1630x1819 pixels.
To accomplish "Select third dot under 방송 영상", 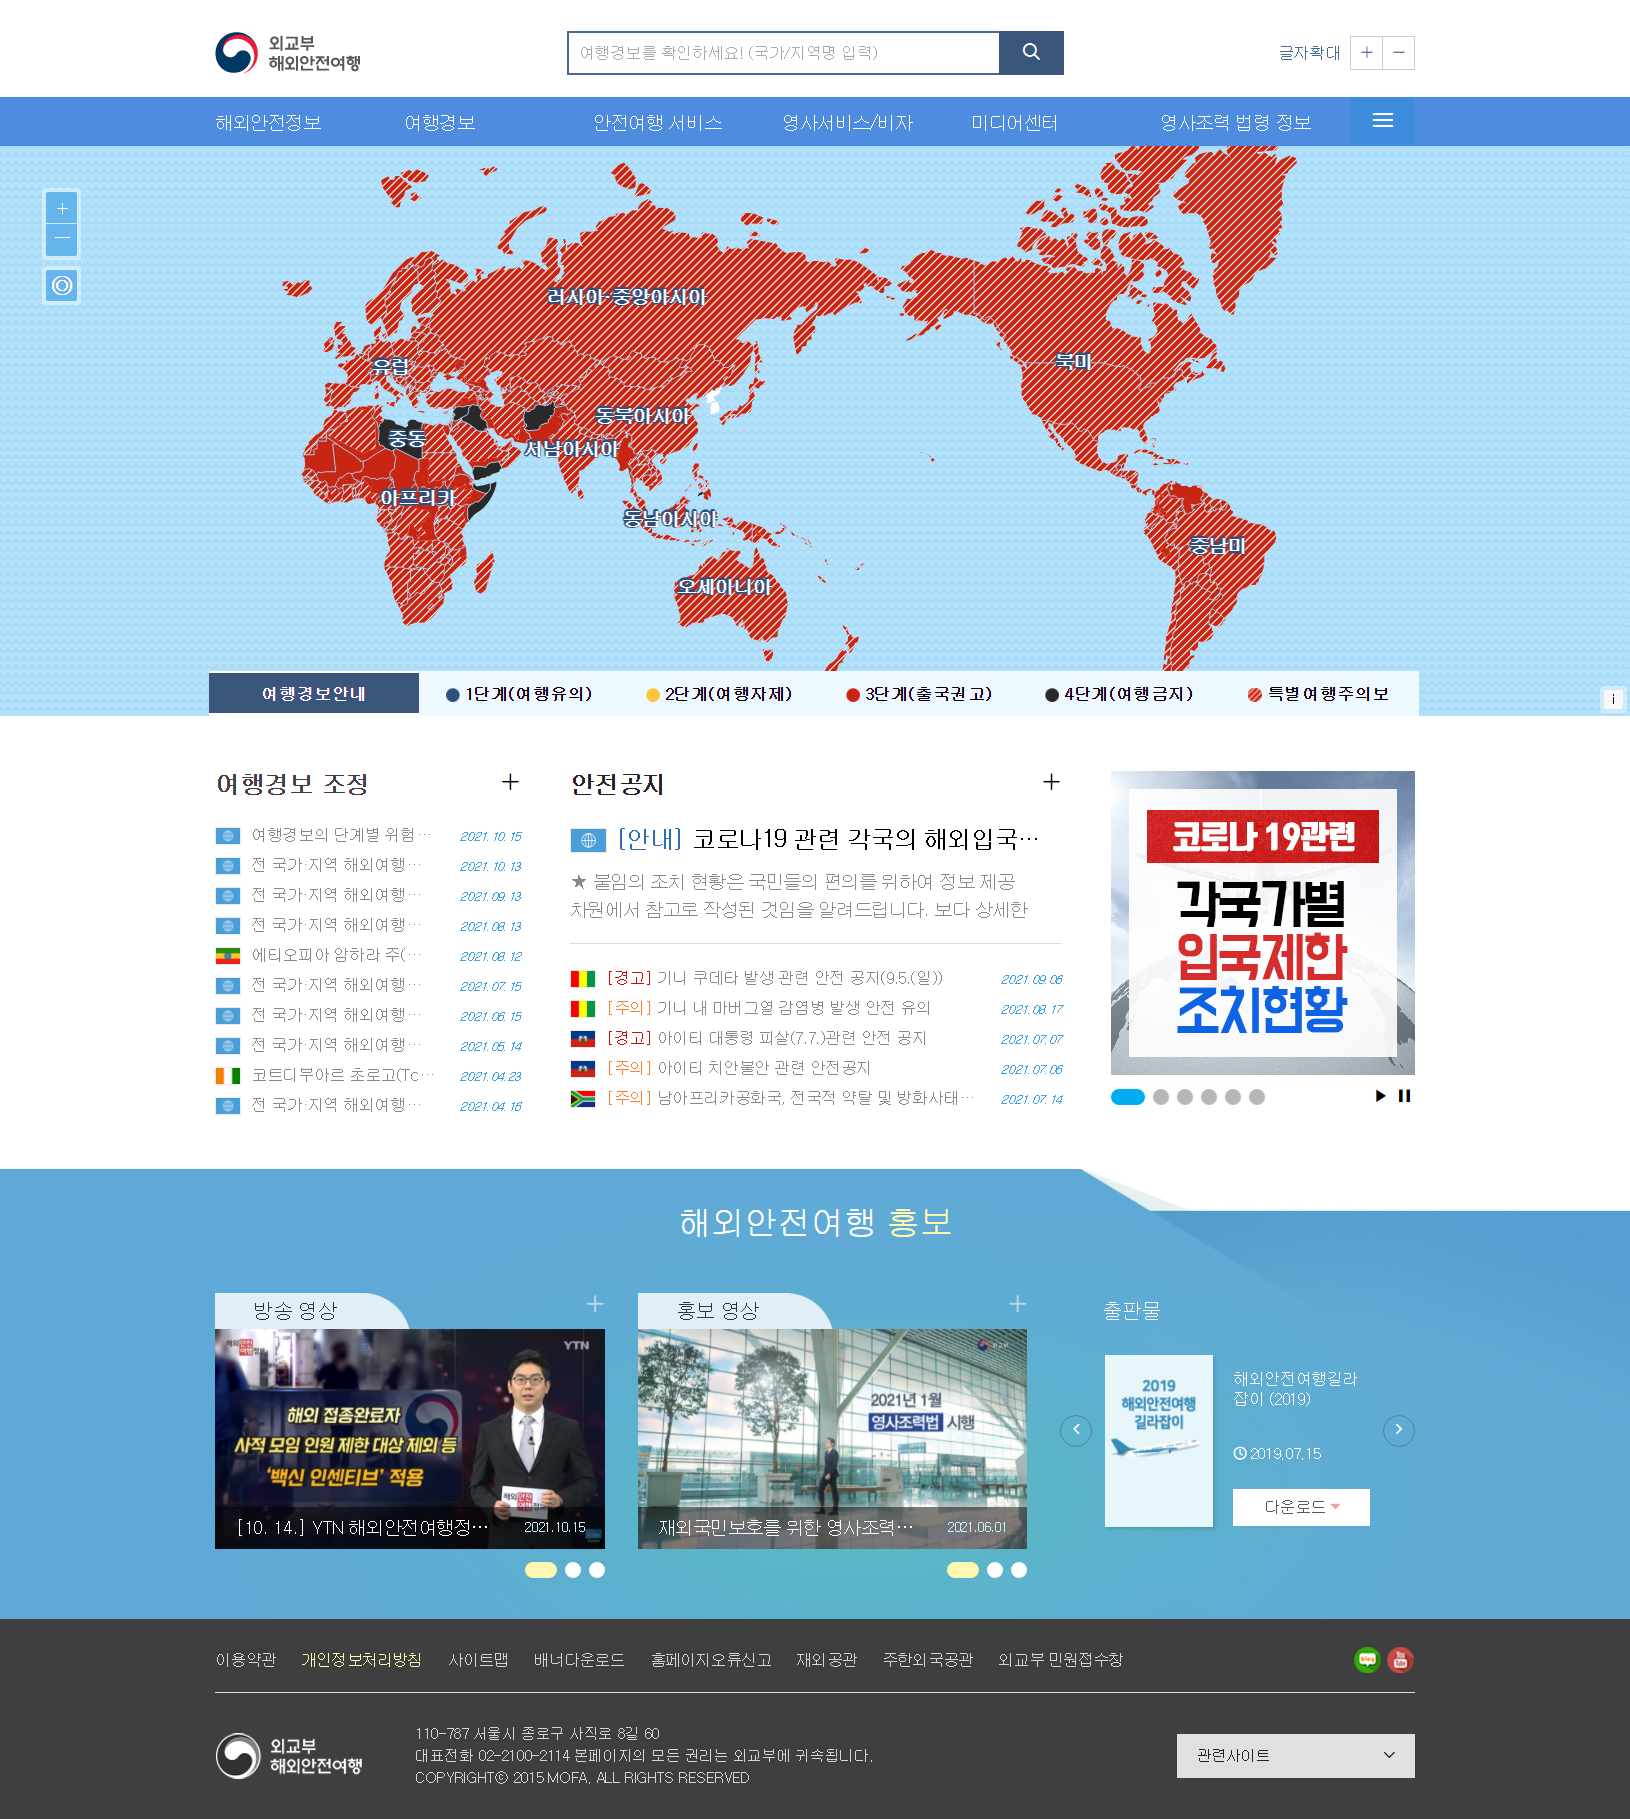I will (x=597, y=1570).
